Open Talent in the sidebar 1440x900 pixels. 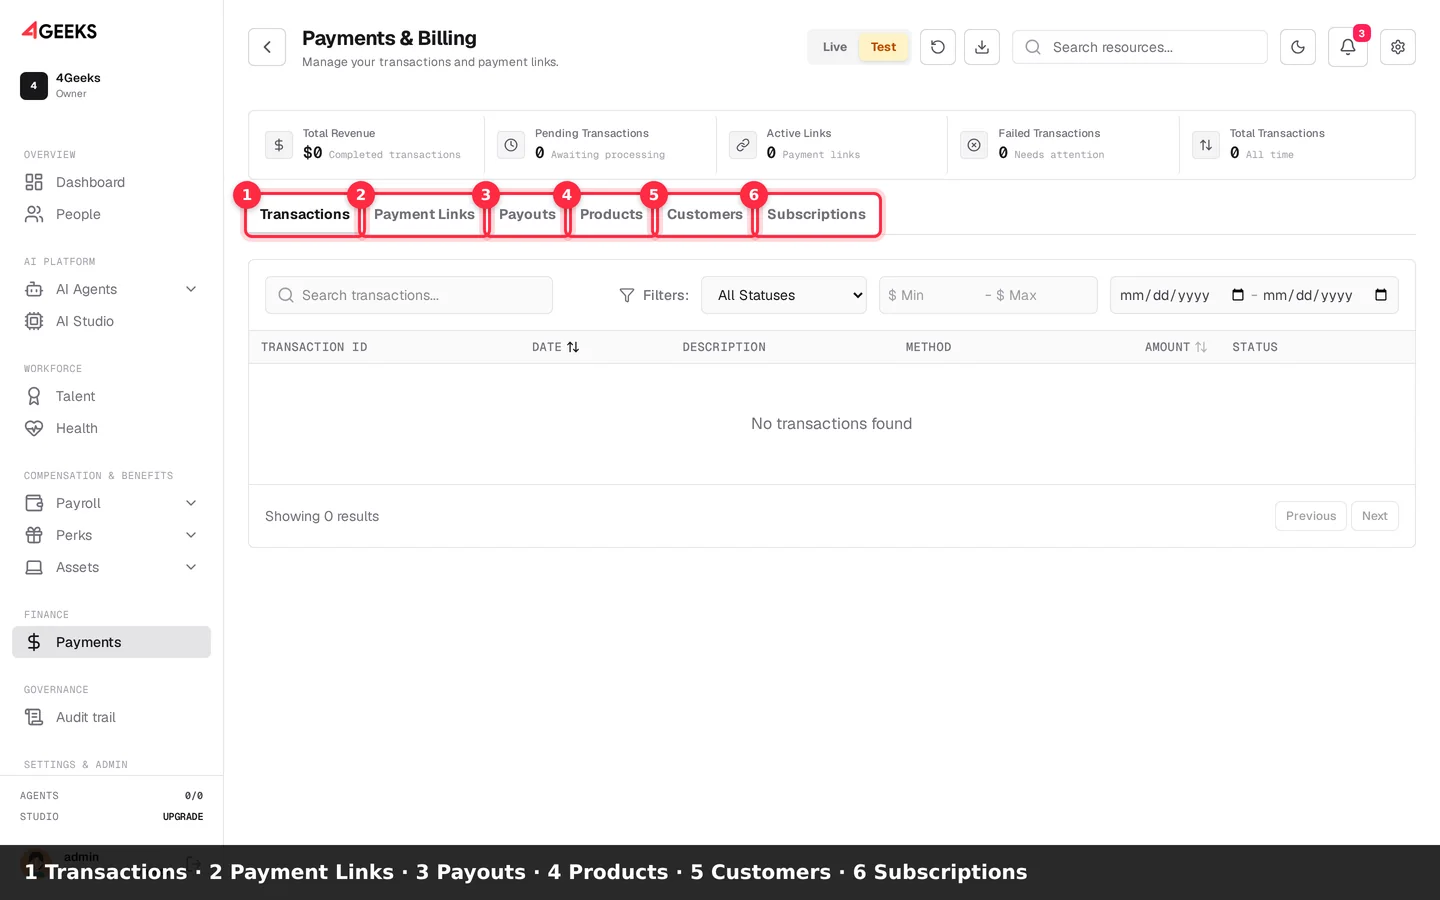[111, 396]
